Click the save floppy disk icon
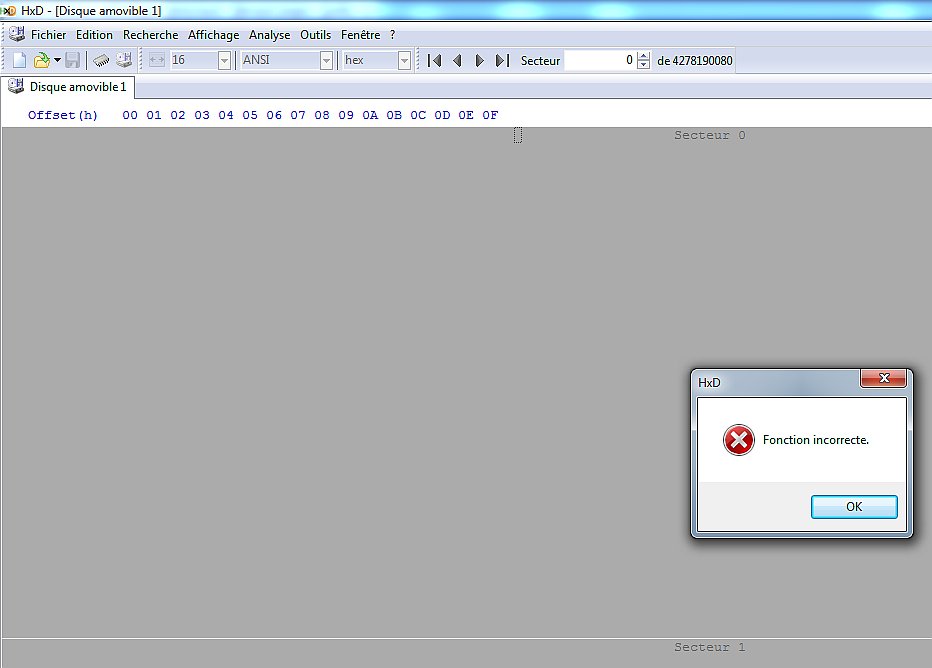Viewport: 932px width, 668px height. tap(73, 60)
